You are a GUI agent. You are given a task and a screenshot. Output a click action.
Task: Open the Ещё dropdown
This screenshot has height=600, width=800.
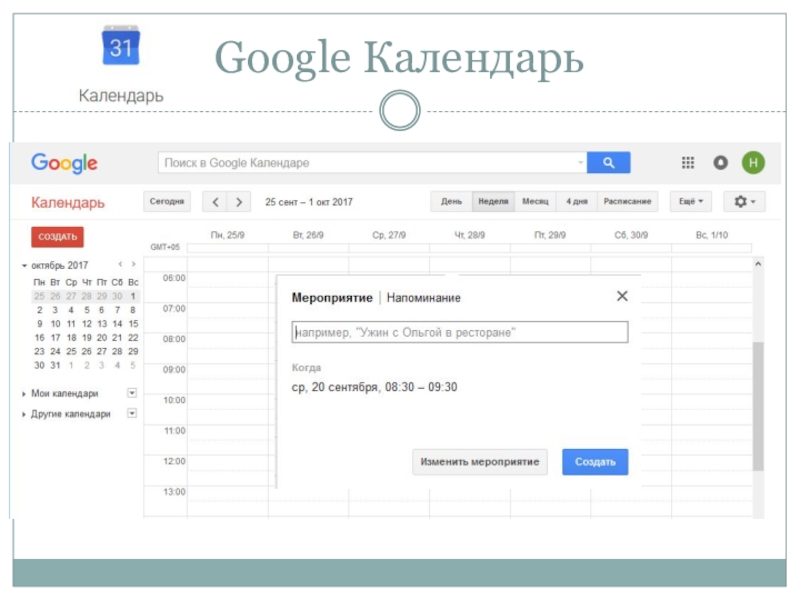pyautogui.click(x=691, y=202)
